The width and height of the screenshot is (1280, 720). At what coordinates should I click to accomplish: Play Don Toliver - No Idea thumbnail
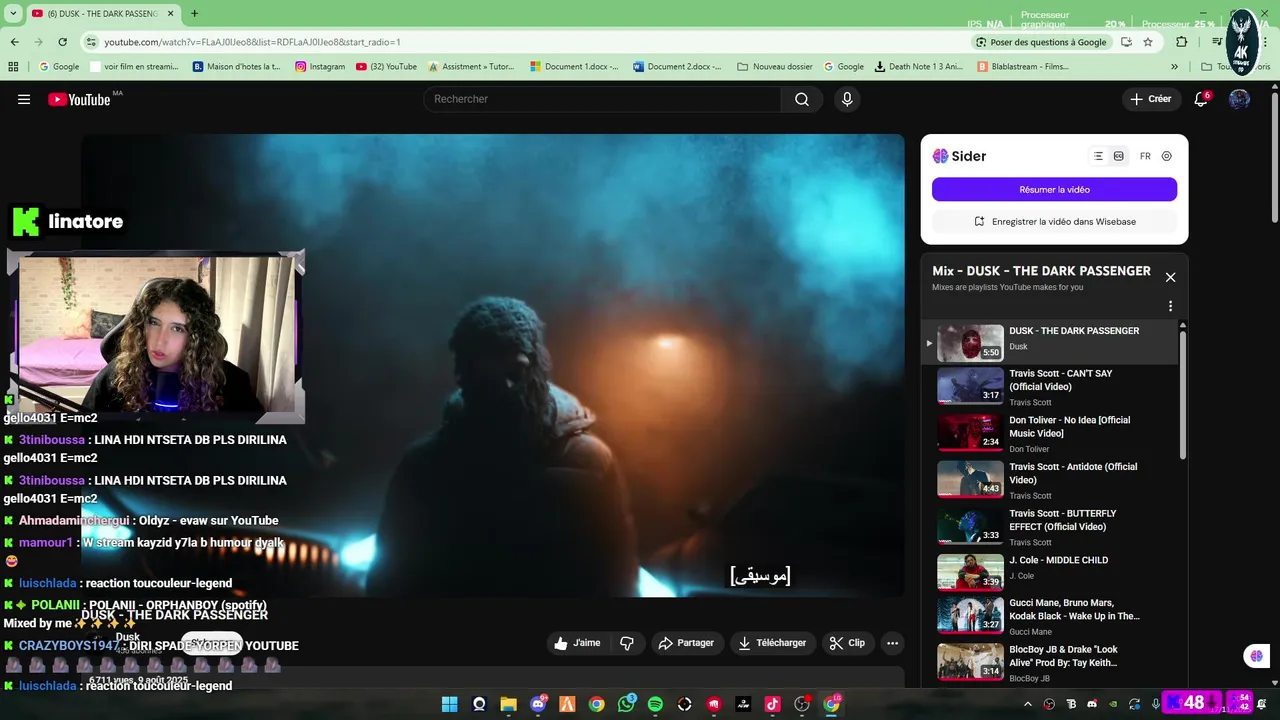click(x=970, y=432)
